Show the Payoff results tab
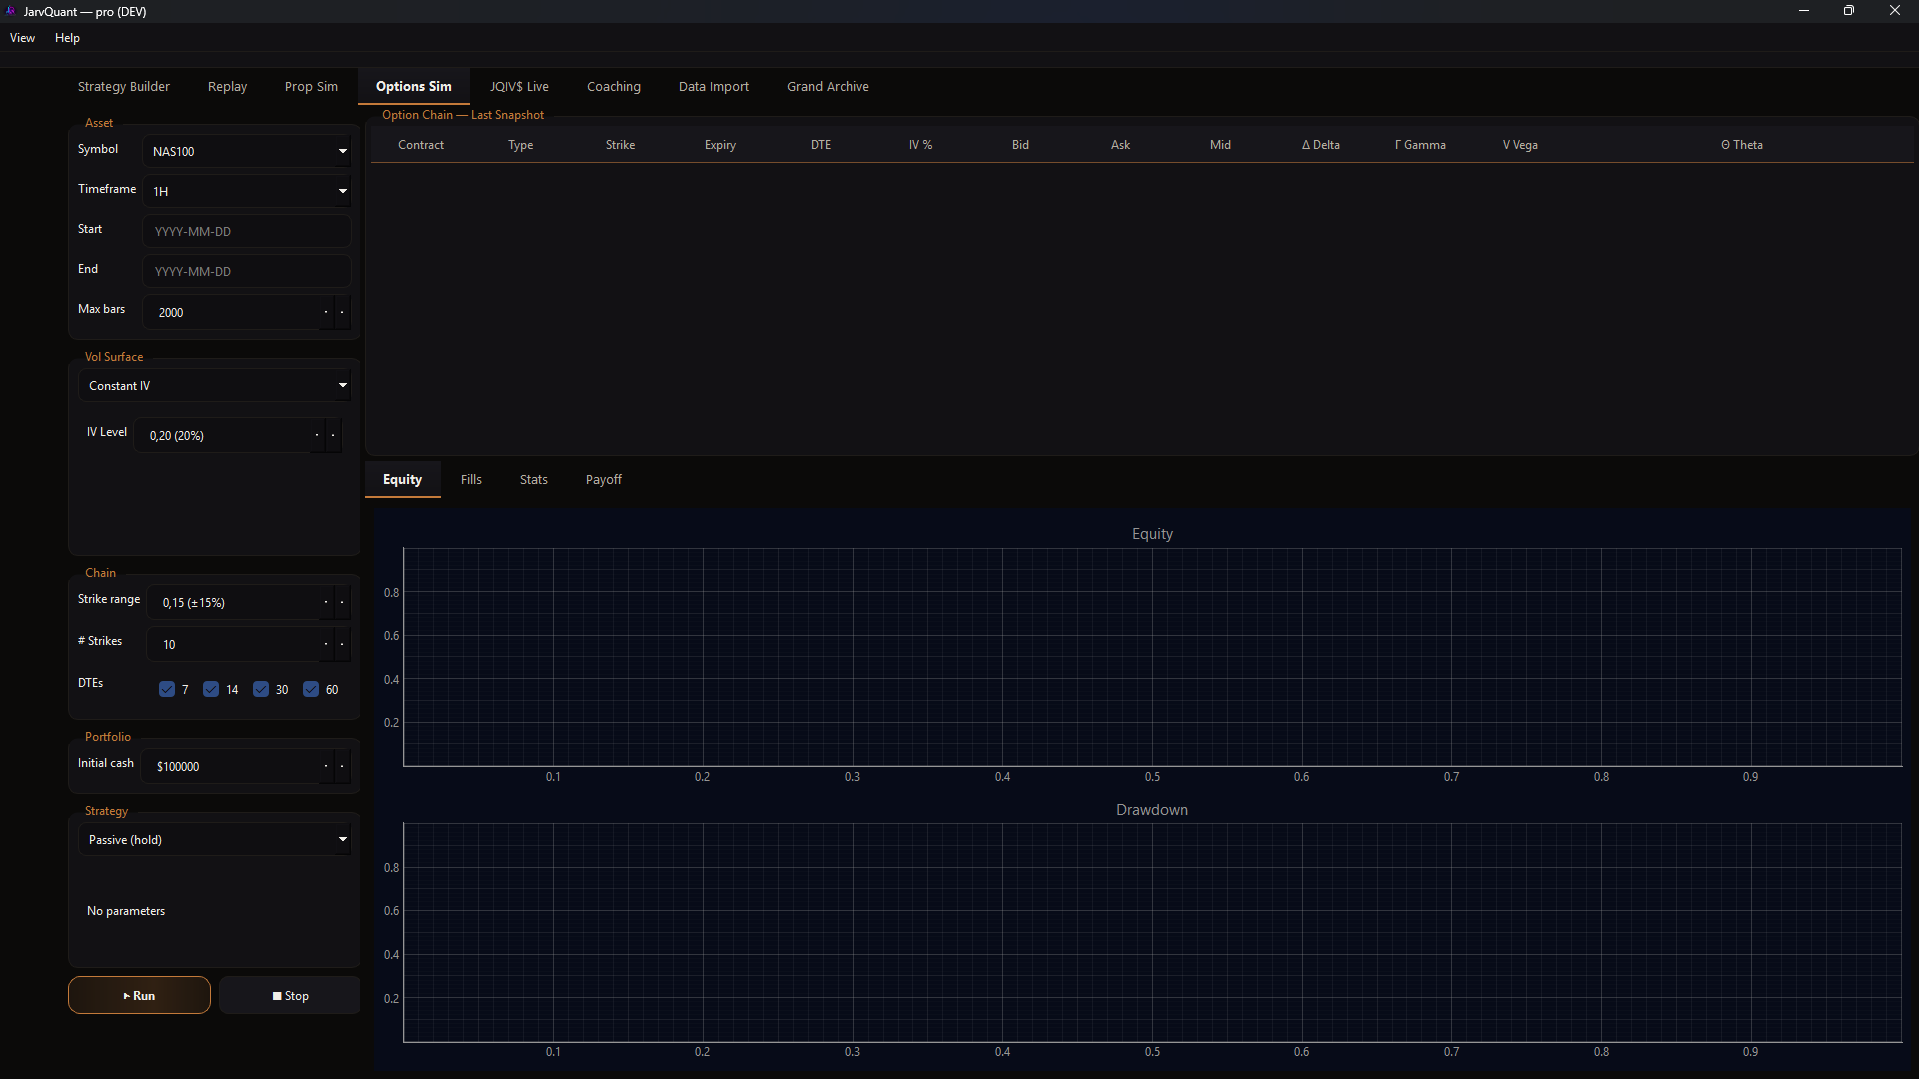 coord(604,480)
